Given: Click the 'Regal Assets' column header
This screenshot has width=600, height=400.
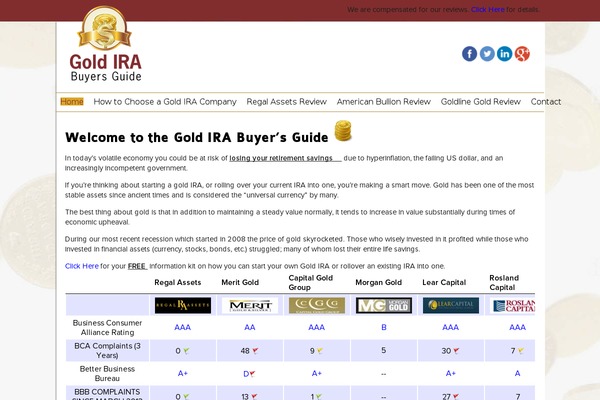Looking at the screenshot, I should pyautogui.click(x=178, y=282).
